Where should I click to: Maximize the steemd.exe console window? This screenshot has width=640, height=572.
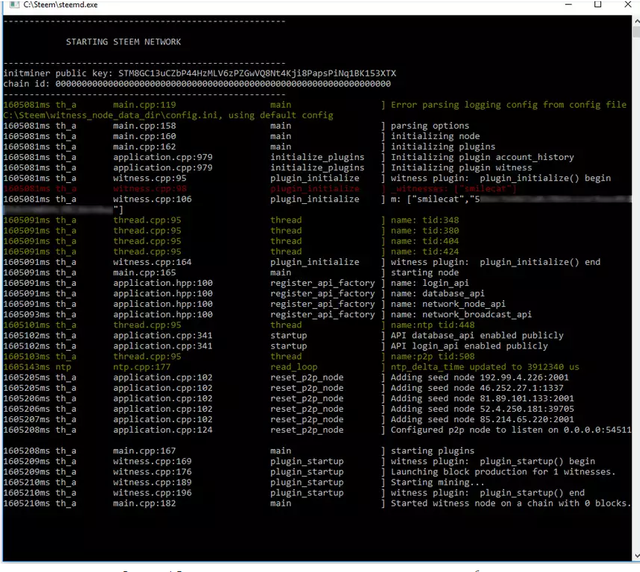pyautogui.click(x=598, y=4)
